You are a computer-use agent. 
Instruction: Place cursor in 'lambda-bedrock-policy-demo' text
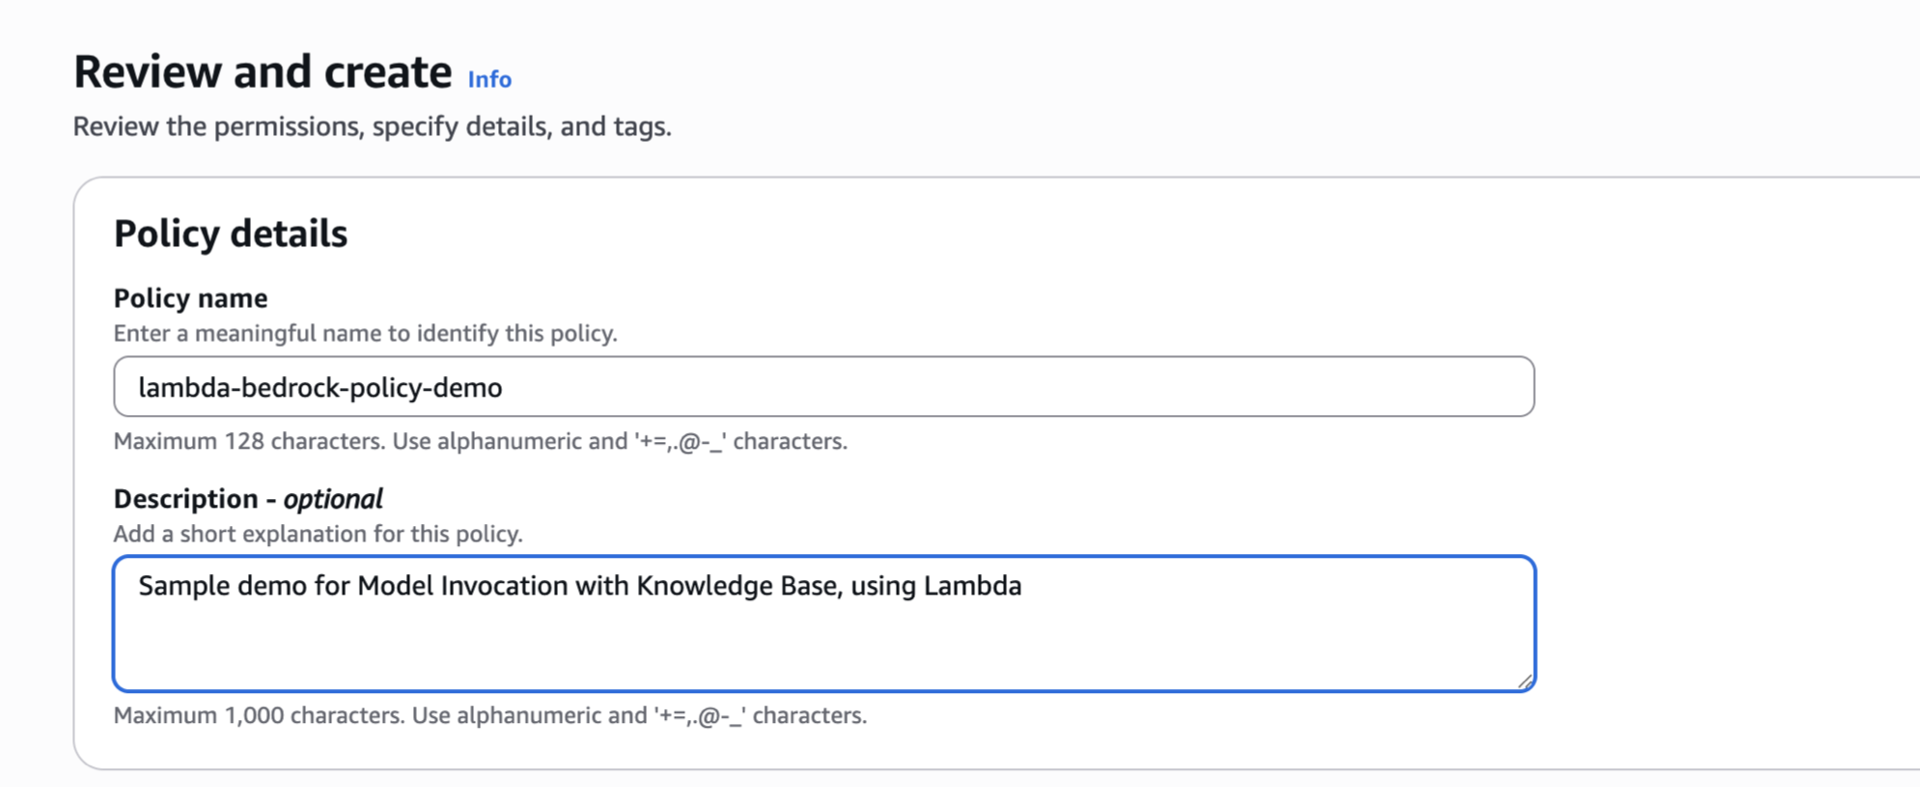(320, 388)
